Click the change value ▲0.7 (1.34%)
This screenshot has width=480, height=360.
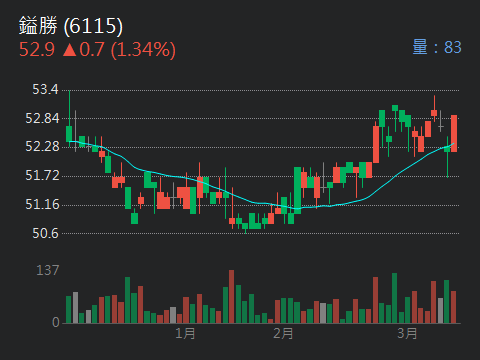pos(119,50)
